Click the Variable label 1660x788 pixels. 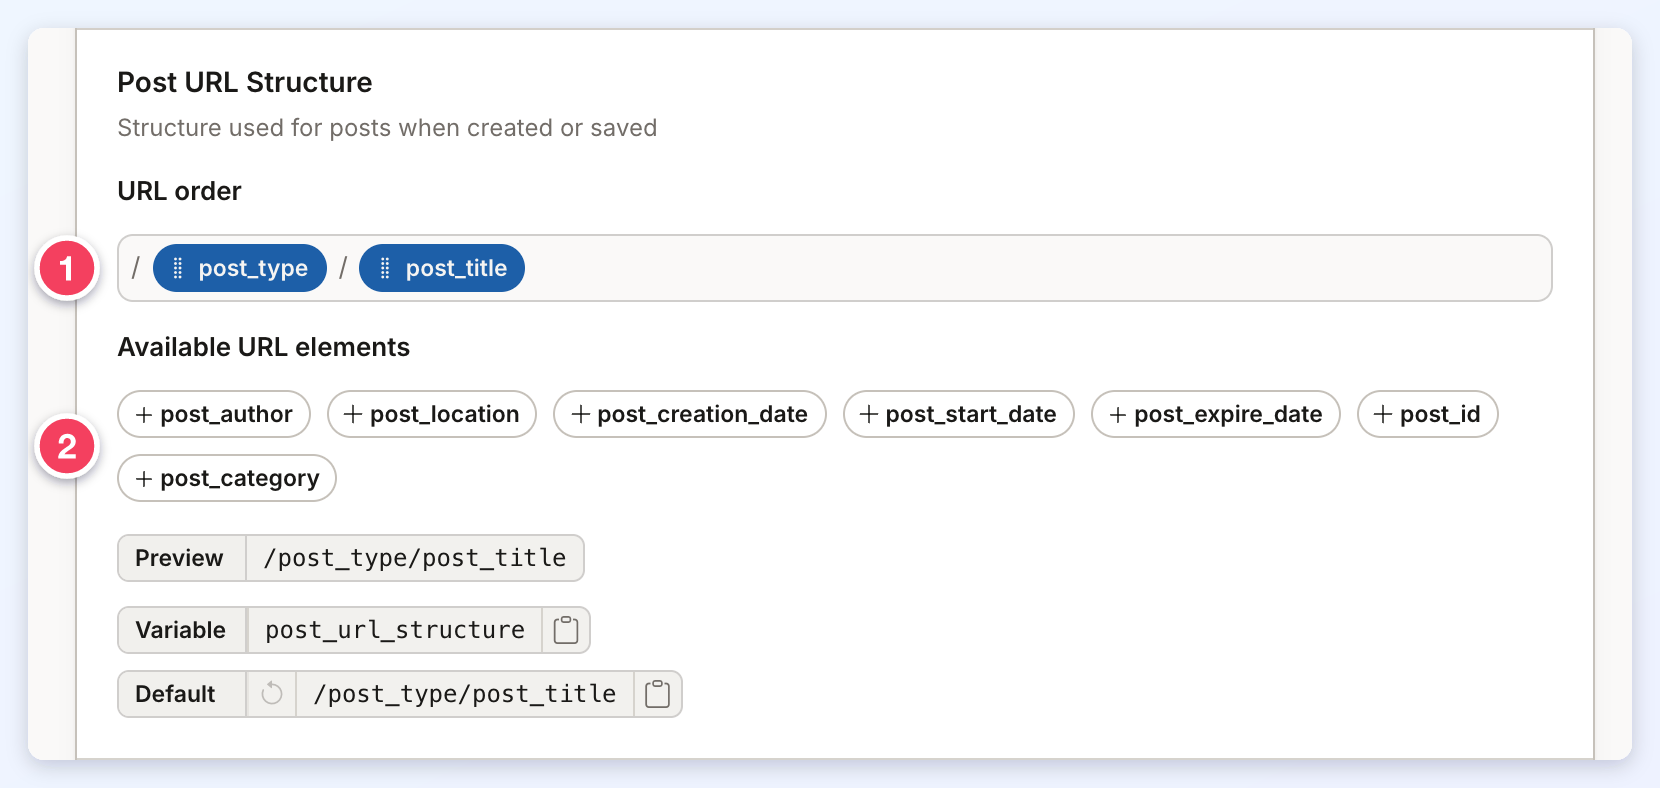(x=181, y=630)
